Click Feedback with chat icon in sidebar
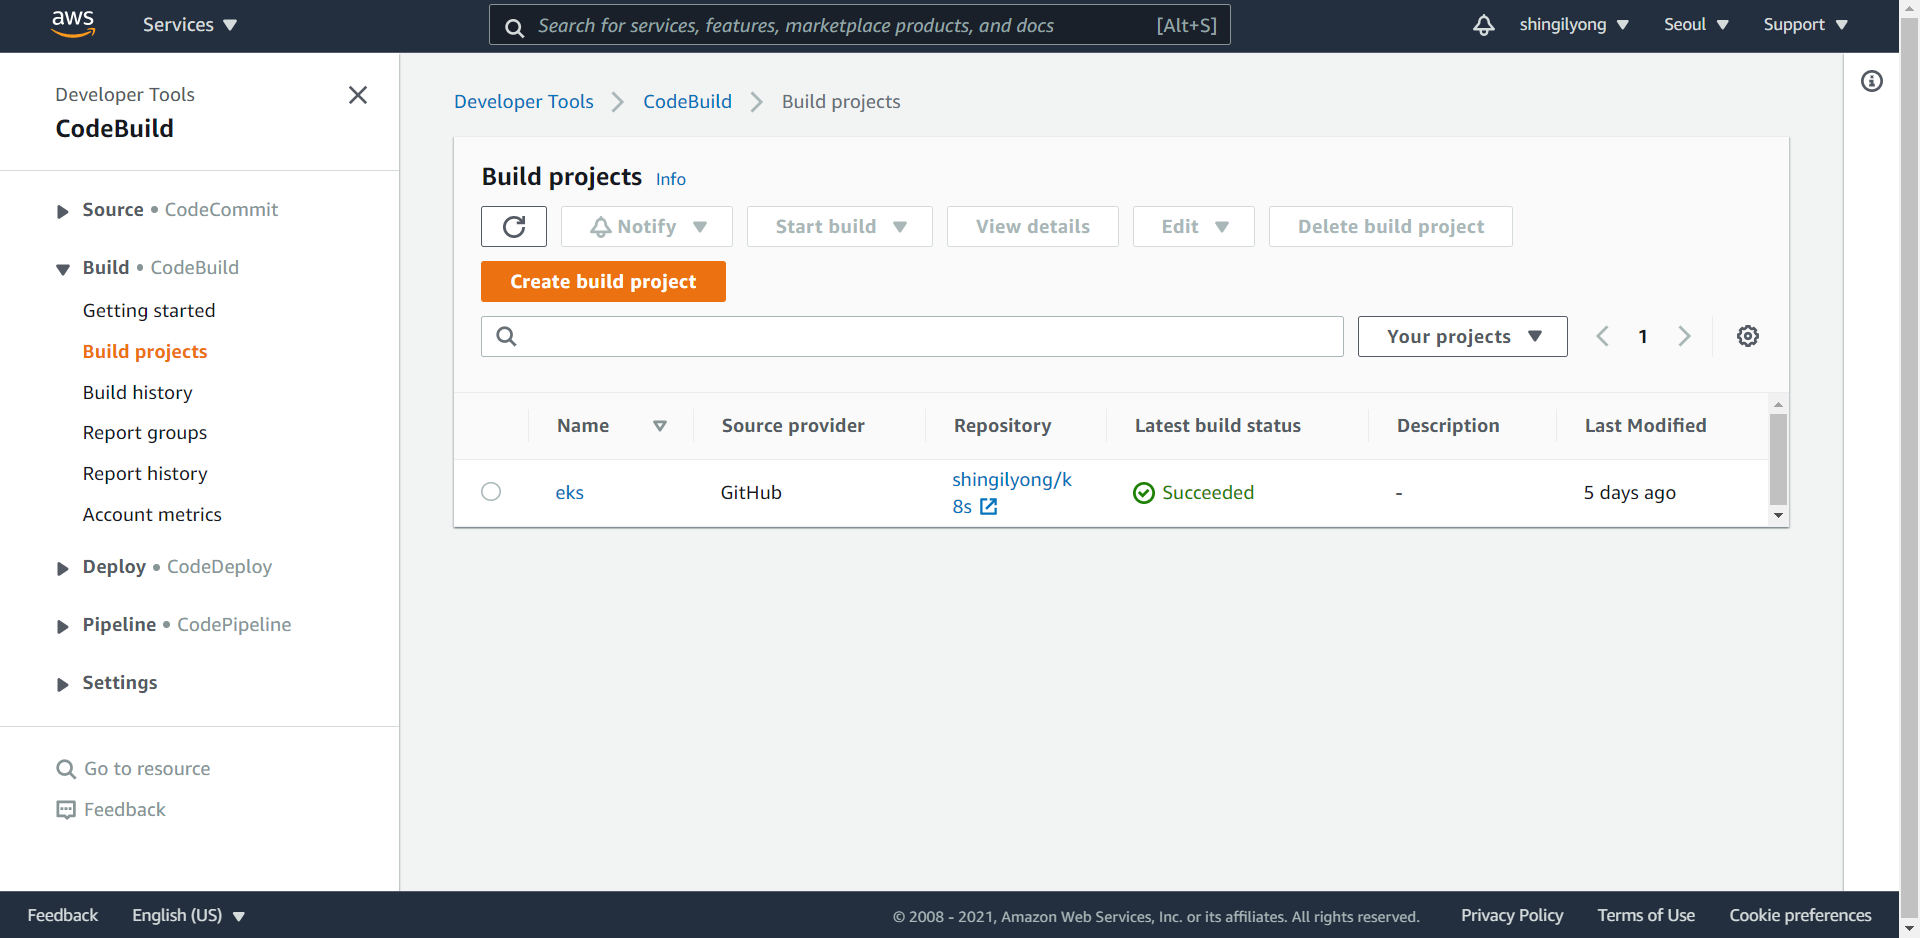 [111, 810]
